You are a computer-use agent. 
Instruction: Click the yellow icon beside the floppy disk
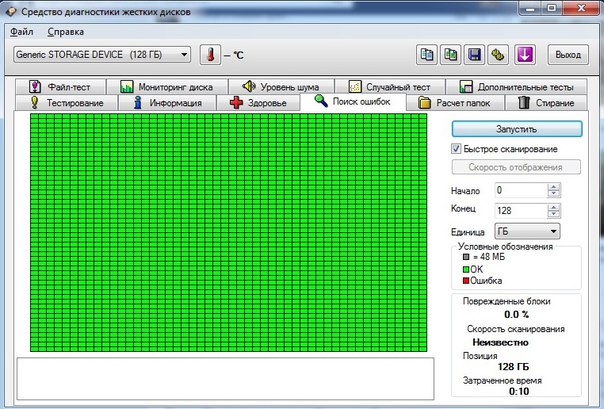499,53
